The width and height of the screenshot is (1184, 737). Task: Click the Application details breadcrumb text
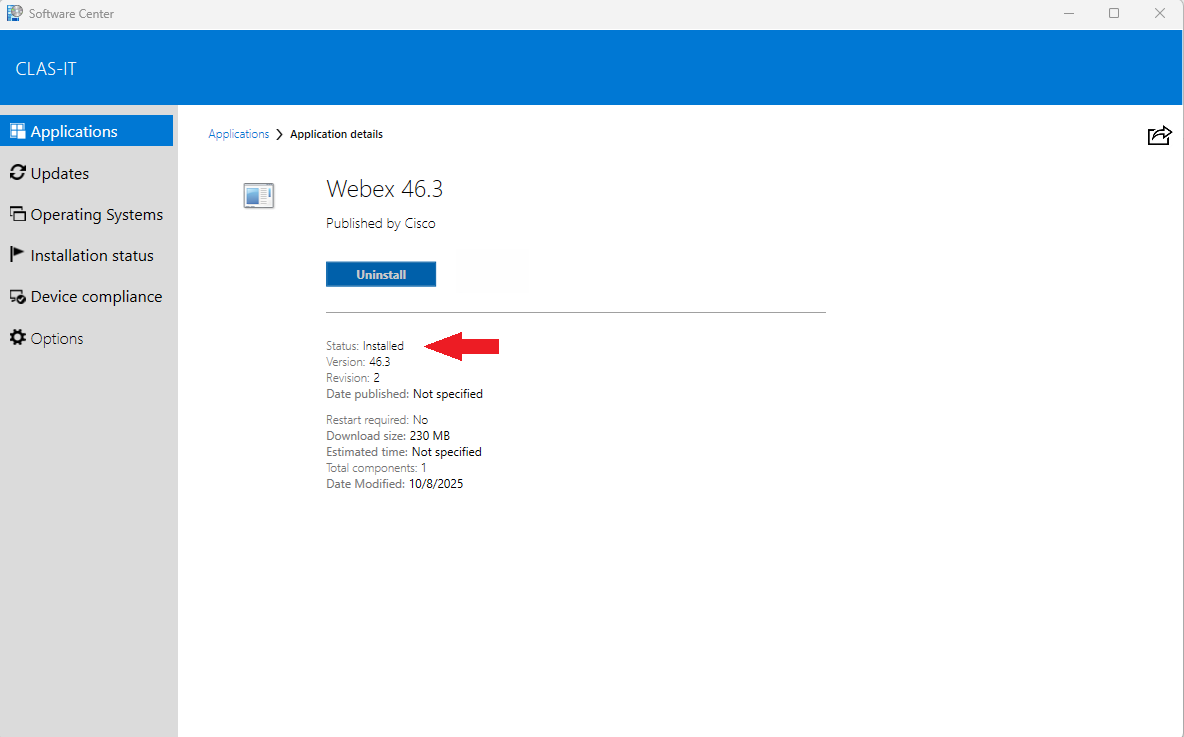point(336,134)
